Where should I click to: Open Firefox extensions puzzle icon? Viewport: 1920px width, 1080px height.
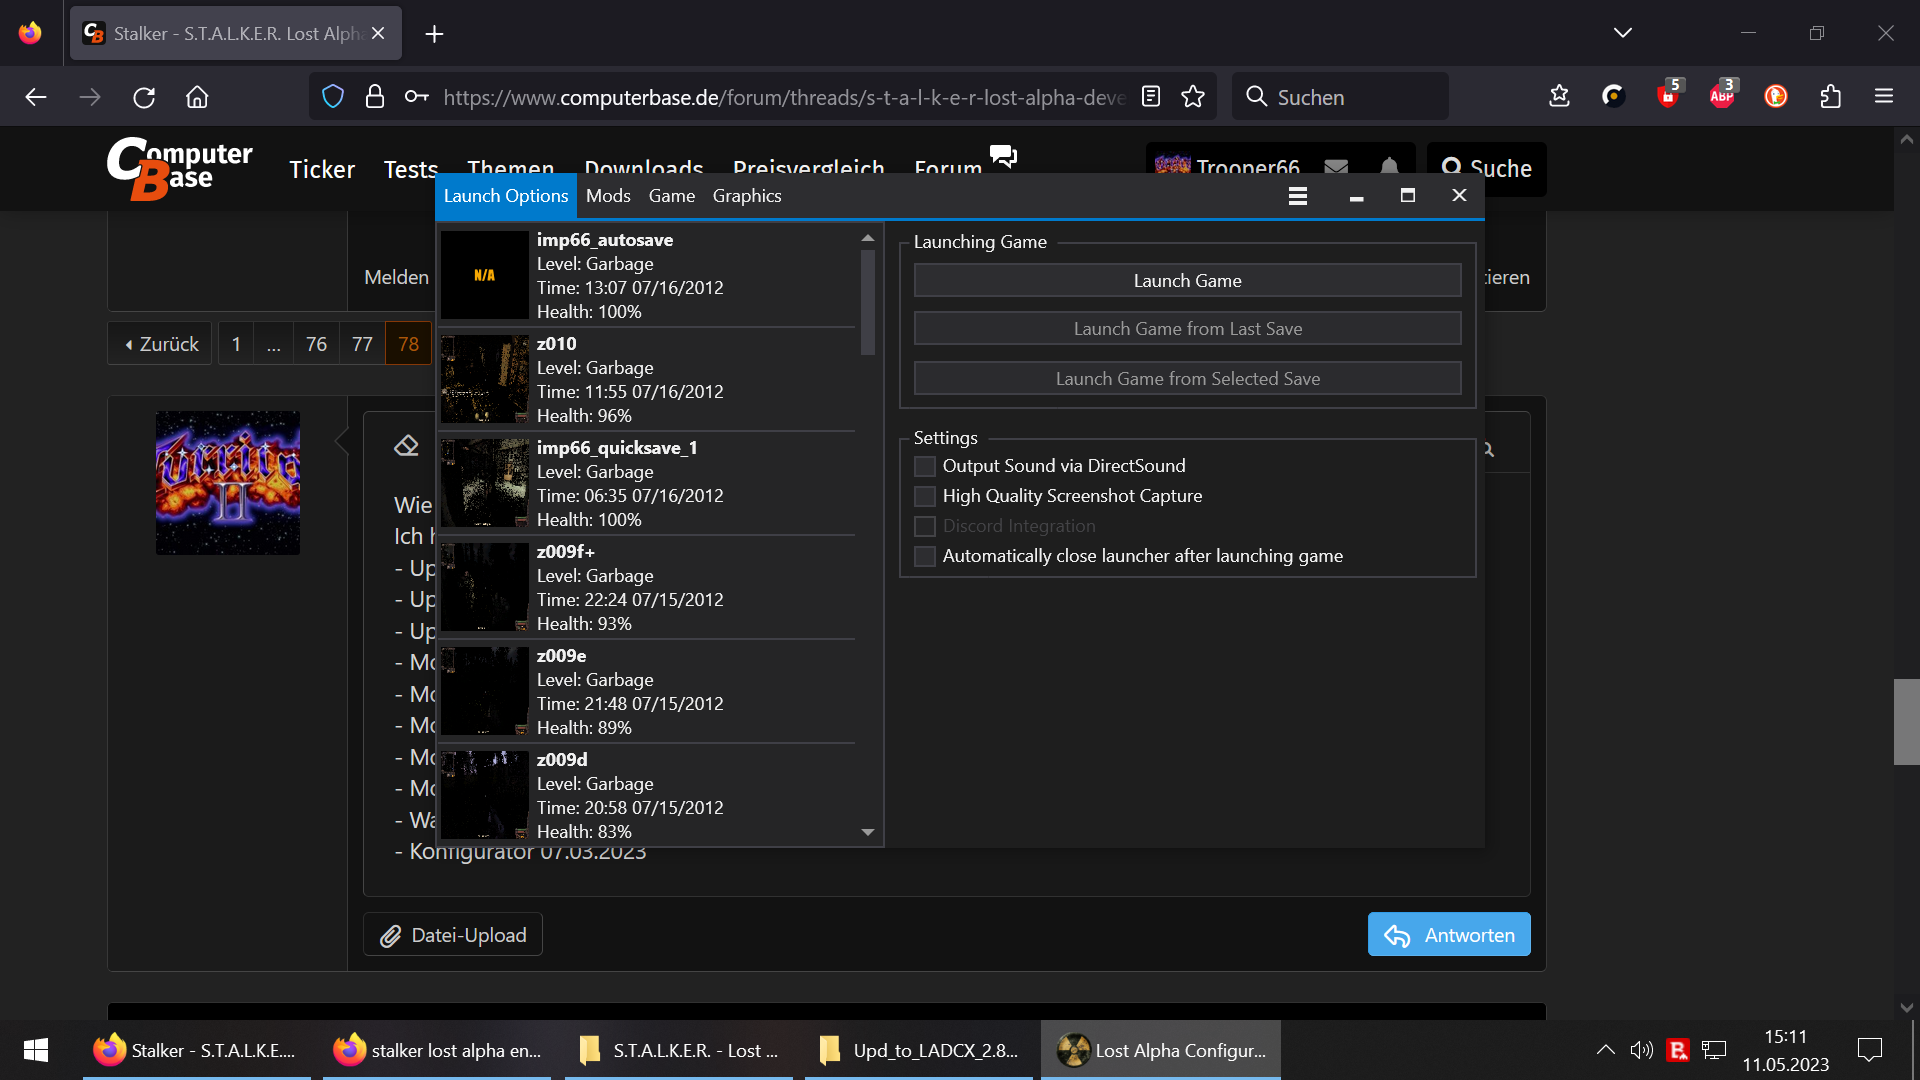[1830, 97]
